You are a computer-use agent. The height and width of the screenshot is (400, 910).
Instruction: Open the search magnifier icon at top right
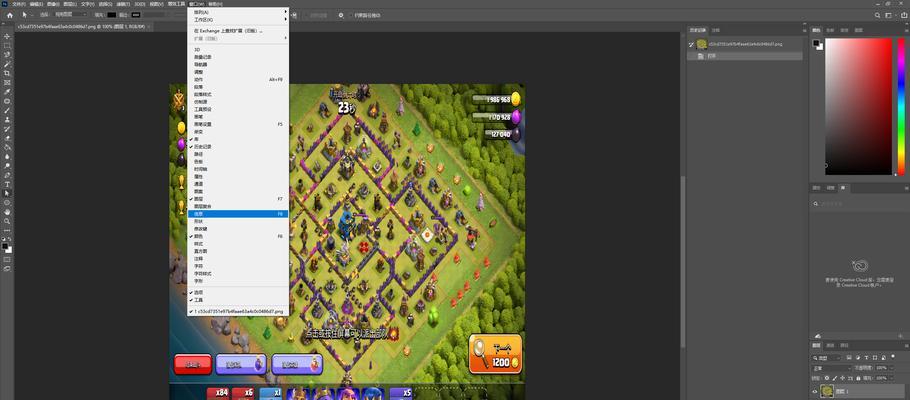coord(879,15)
